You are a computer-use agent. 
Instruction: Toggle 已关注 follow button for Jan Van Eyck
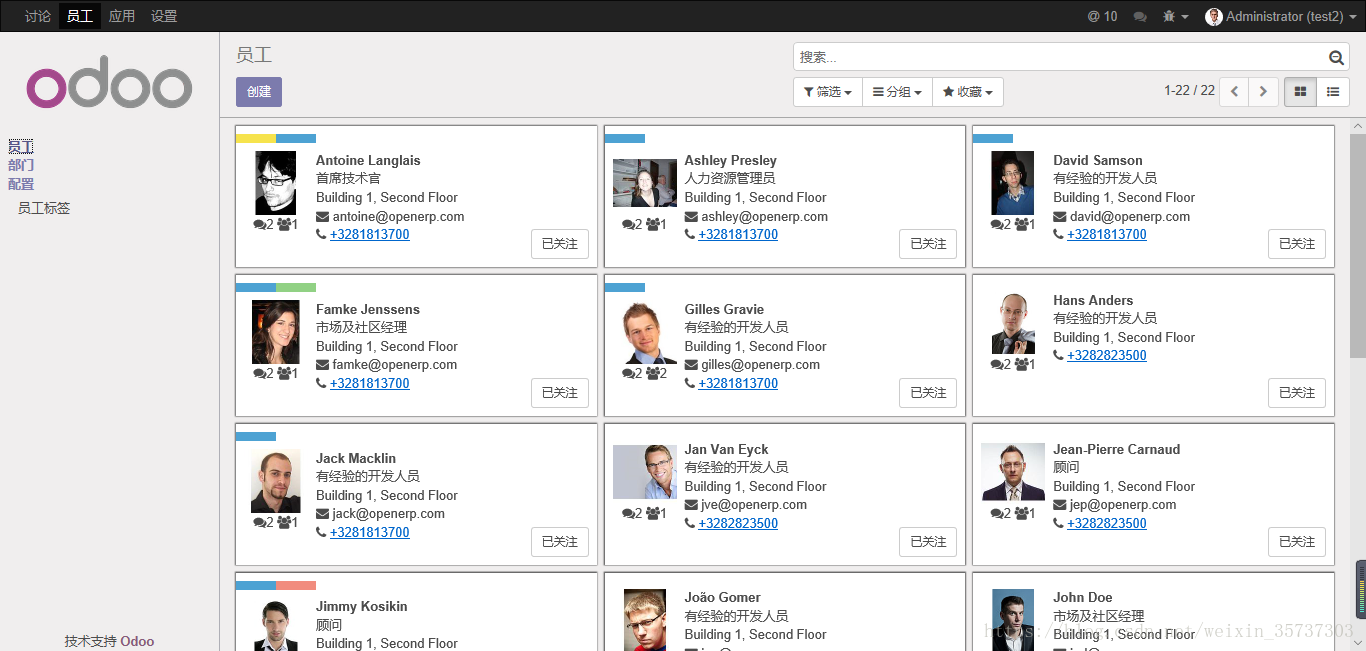[928, 542]
